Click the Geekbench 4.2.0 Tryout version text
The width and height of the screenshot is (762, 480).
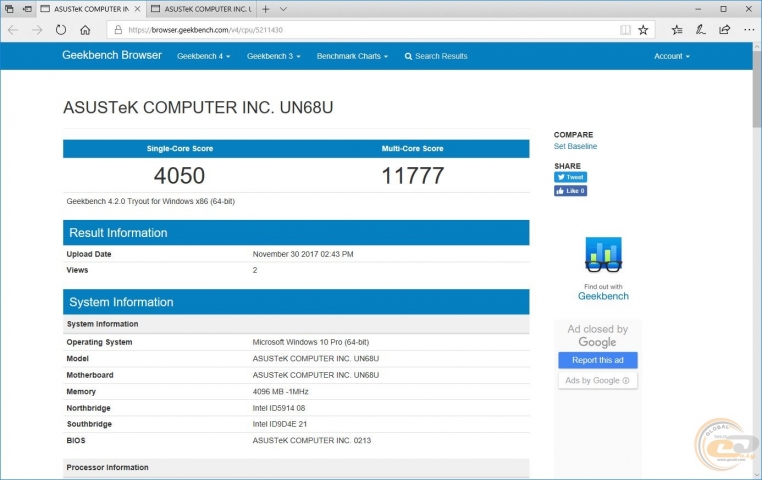point(151,201)
